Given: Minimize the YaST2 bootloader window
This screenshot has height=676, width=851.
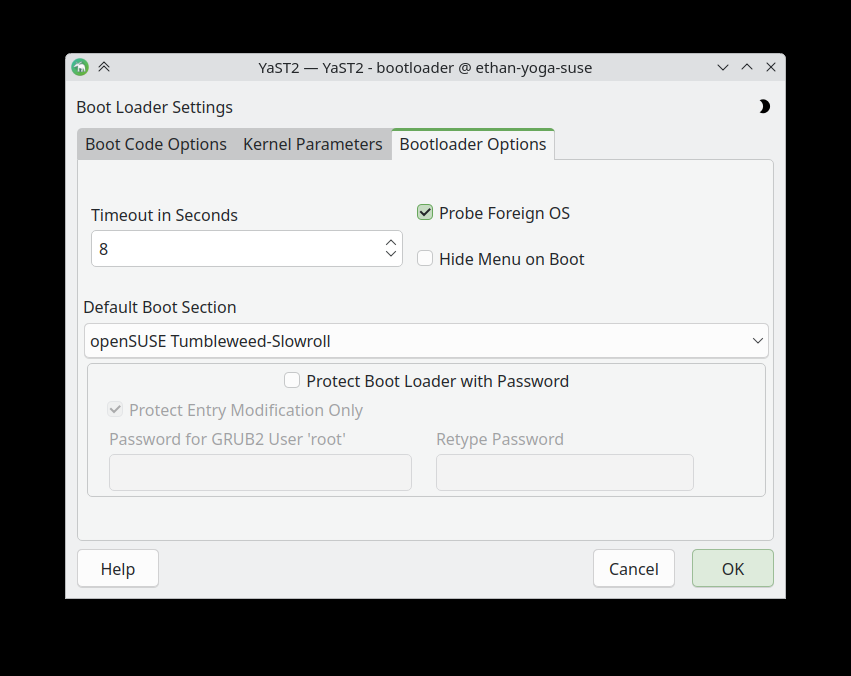Looking at the screenshot, I should pyautogui.click(x=723, y=67).
